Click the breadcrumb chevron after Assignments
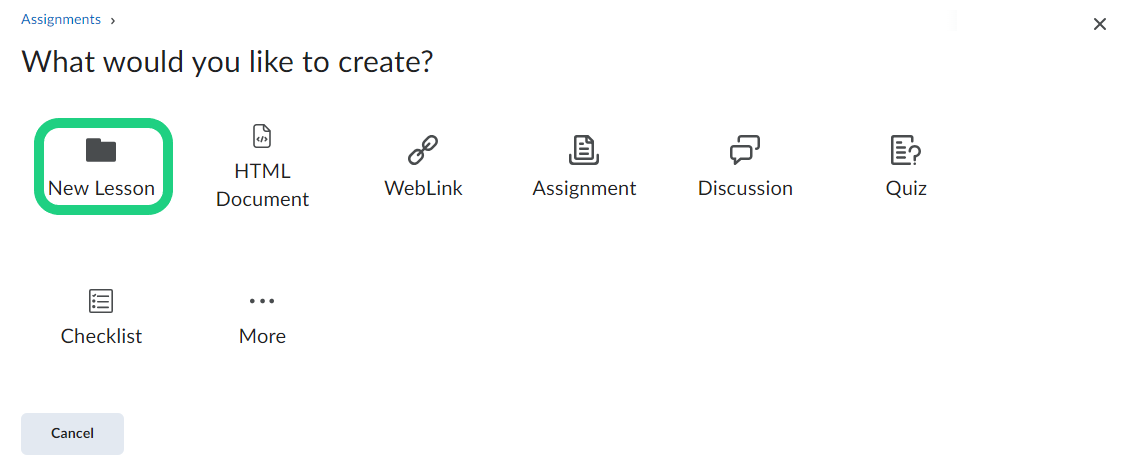The width and height of the screenshot is (1125, 474). coord(113,20)
